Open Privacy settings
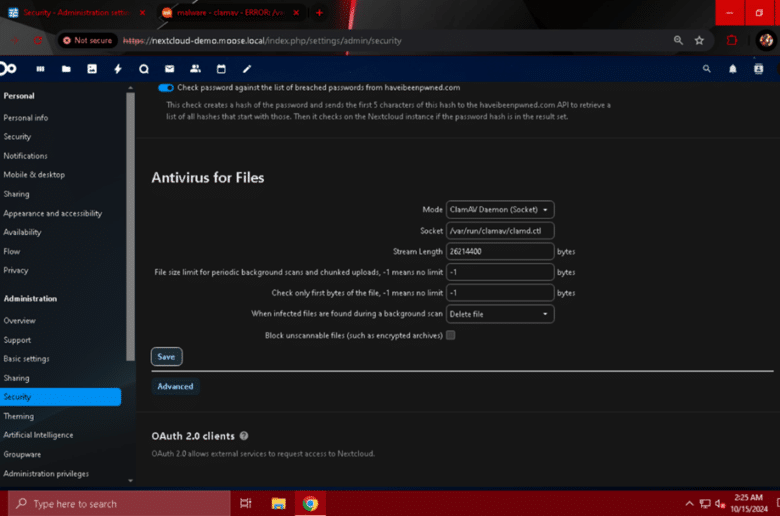This screenshot has height=516, width=780. (x=16, y=270)
